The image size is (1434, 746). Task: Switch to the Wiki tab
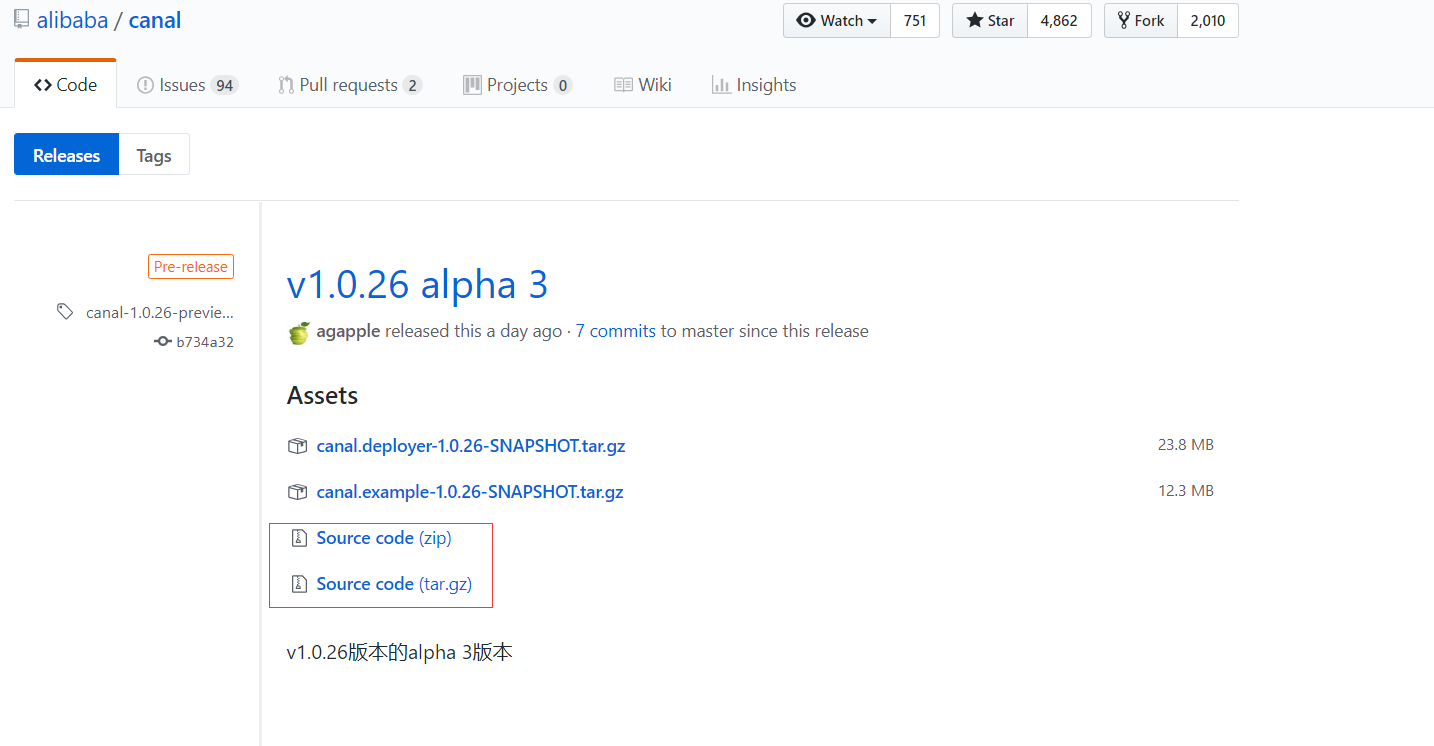click(x=643, y=85)
